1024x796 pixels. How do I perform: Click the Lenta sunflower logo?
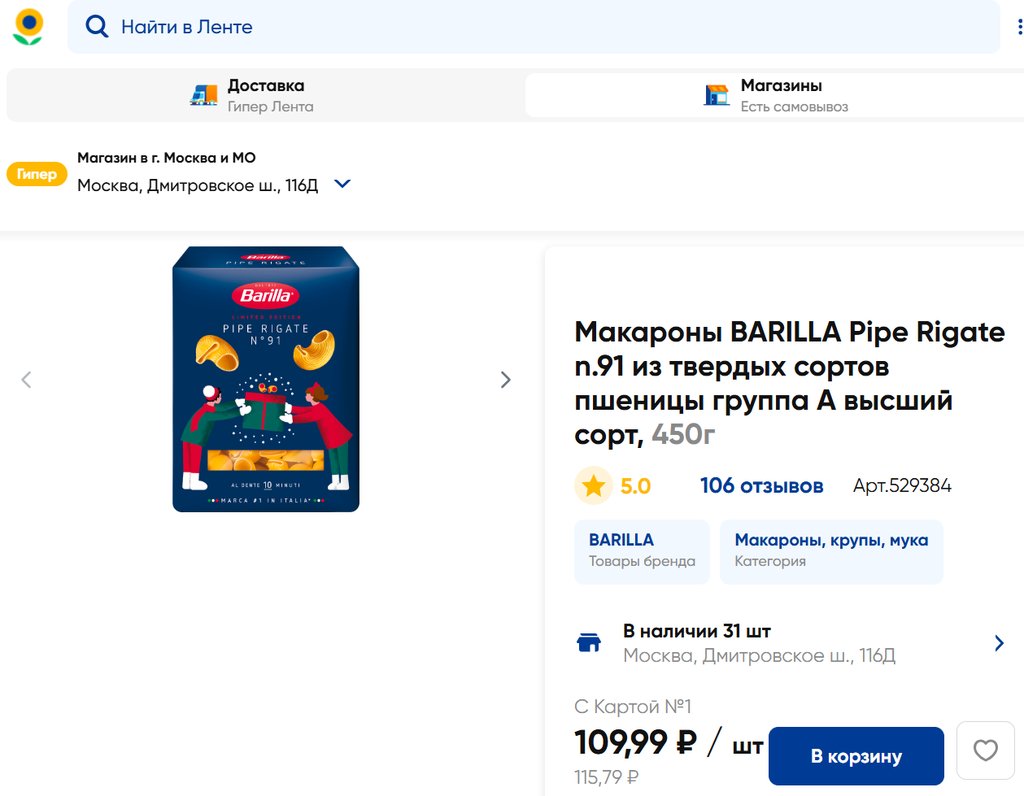[28, 27]
